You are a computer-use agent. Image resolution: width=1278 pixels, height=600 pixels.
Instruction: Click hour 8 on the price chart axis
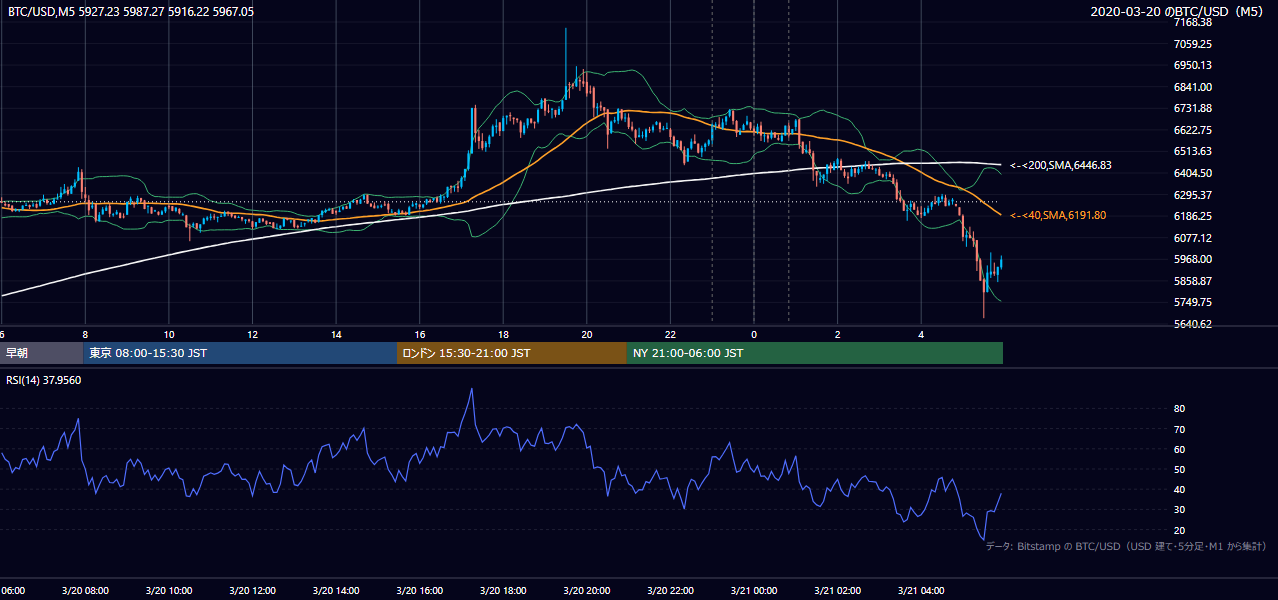(x=85, y=335)
